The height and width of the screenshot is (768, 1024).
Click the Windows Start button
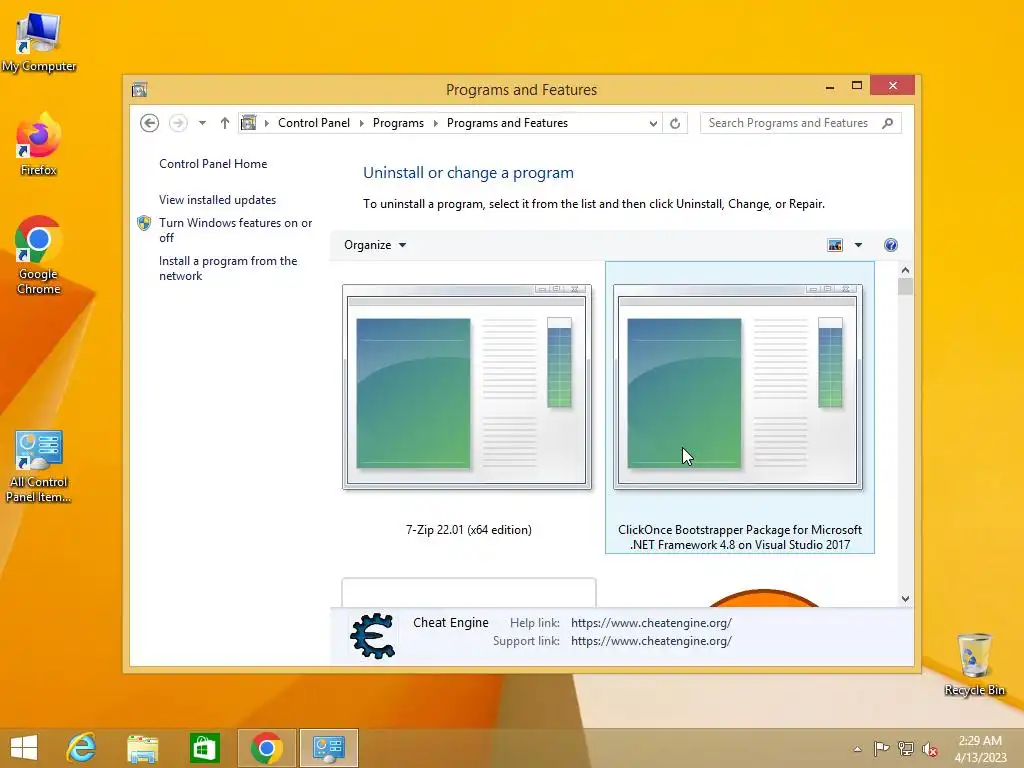24,748
